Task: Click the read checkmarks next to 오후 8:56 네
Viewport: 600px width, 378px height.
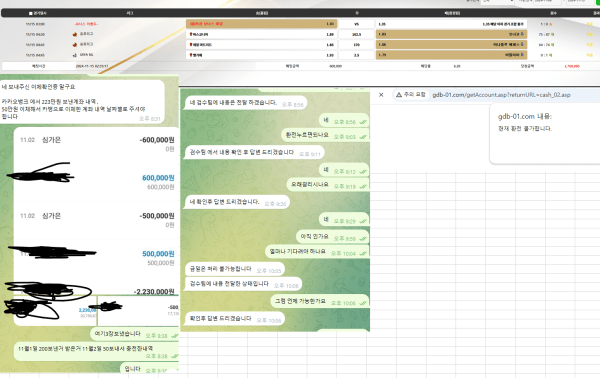Action: (x=363, y=122)
